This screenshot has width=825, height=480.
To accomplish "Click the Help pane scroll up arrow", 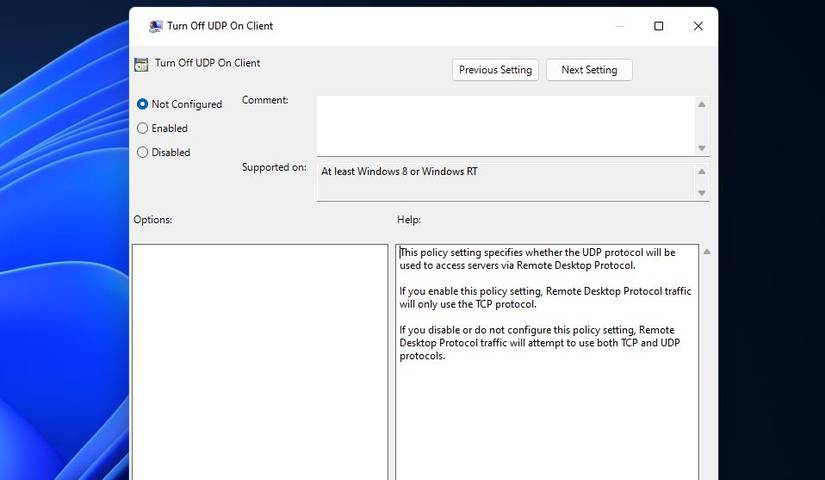I will pos(707,252).
